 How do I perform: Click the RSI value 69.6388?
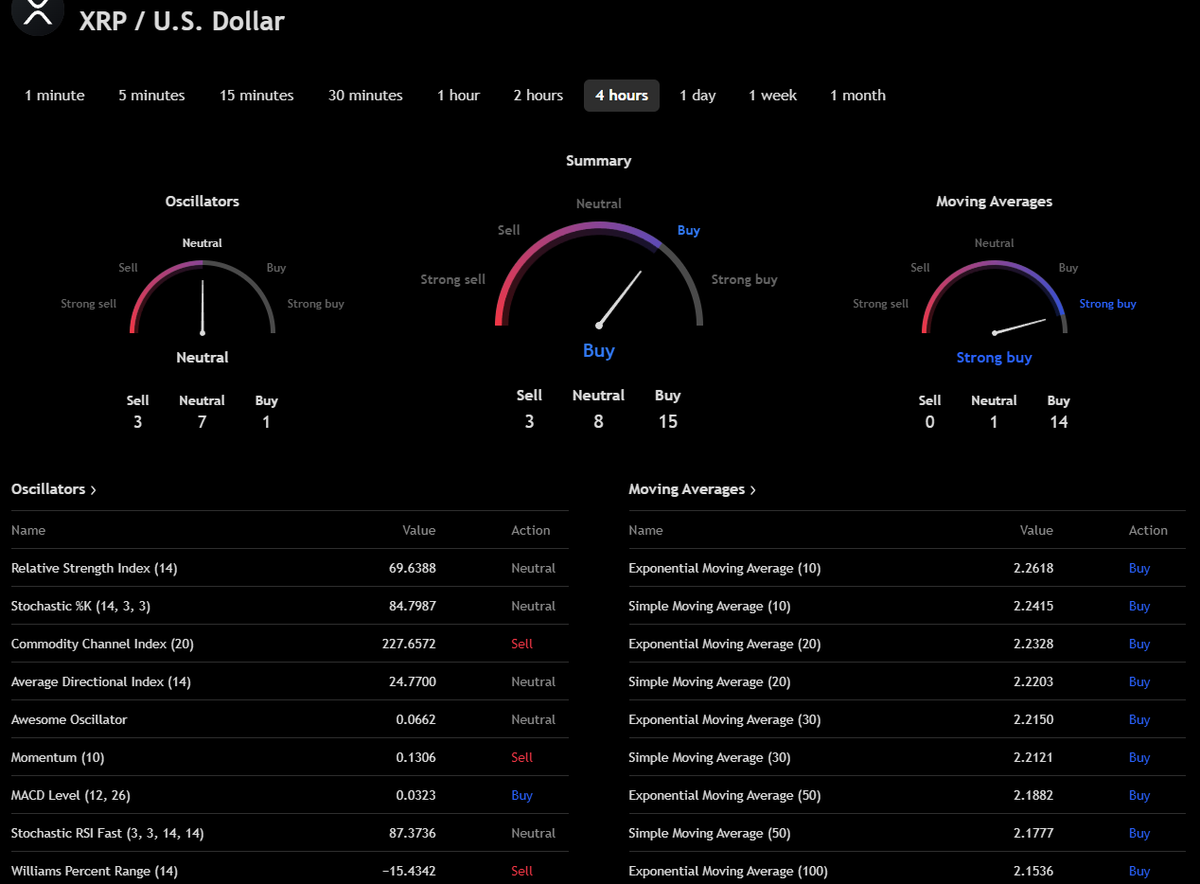[412, 568]
